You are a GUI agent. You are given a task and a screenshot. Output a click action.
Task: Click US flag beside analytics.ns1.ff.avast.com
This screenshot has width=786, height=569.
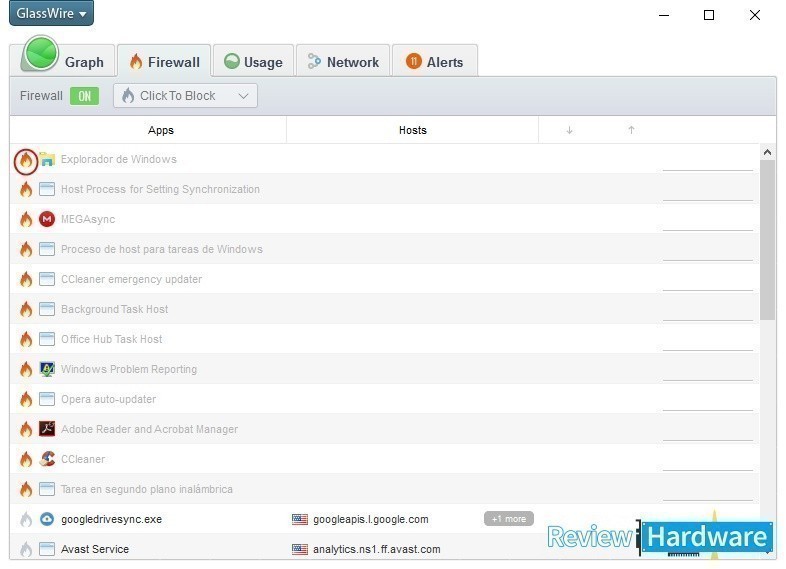(x=300, y=549)
